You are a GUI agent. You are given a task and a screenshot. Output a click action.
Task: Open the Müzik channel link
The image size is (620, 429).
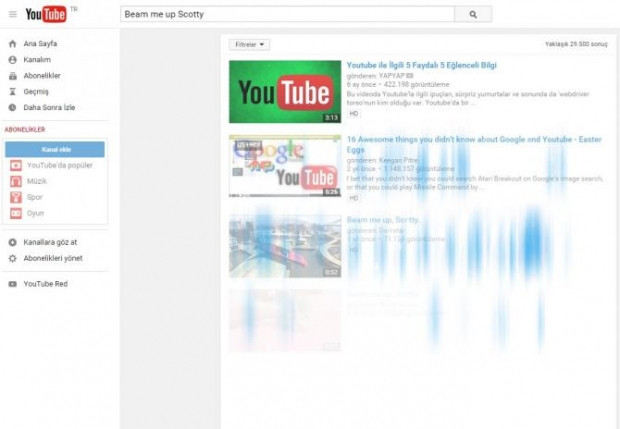click(x=37, y=181)
